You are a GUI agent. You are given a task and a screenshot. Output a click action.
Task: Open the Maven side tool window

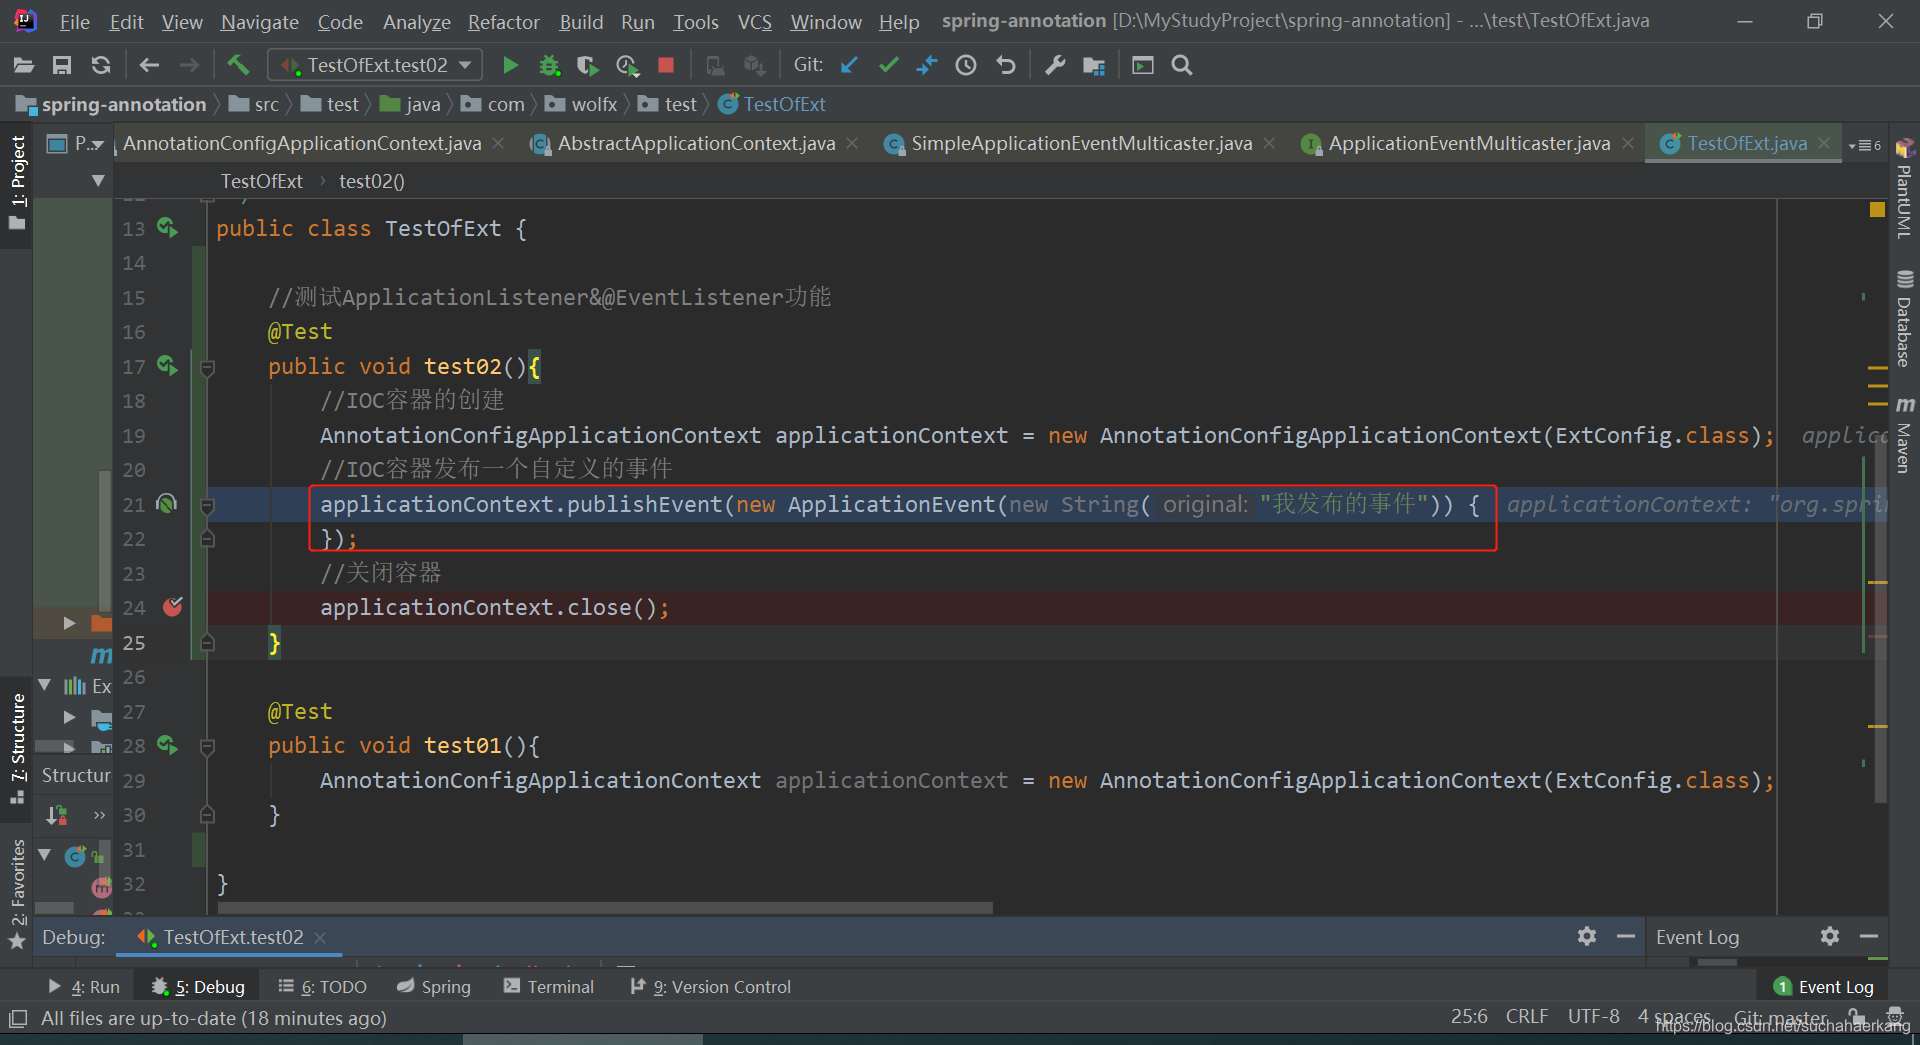click(1904, 434)
